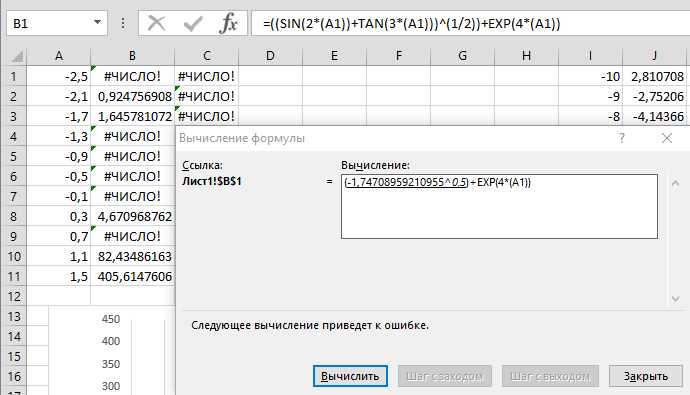Click cell B3 with 1,645781072
Screen dimensions: 690x395
tap(132, 117)
